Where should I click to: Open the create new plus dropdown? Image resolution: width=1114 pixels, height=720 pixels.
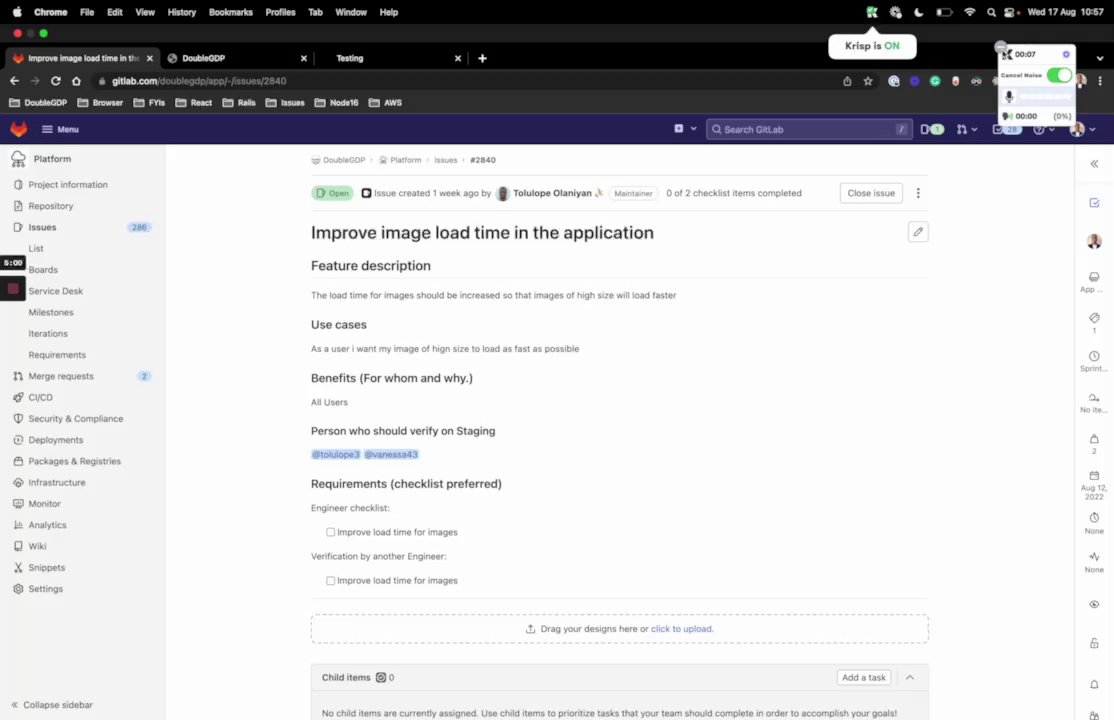[683, 129]
